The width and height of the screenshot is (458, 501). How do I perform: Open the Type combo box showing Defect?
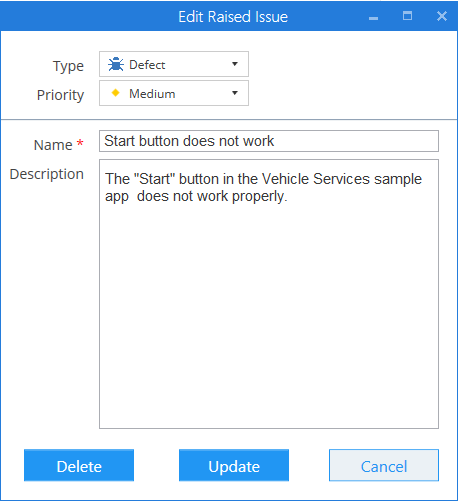[x=174, y=64]
